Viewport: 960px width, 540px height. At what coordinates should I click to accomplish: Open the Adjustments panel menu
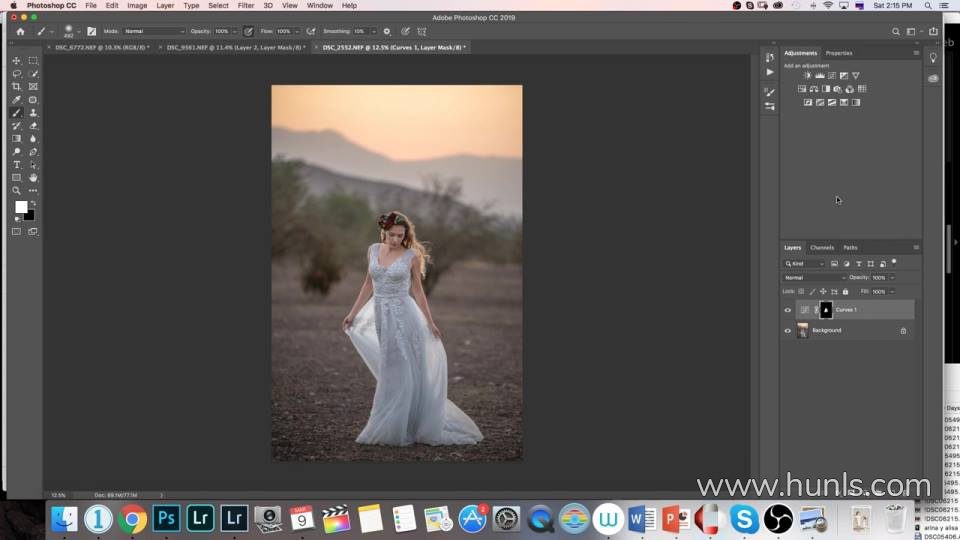pyautogui.click(x=916, y=53)
